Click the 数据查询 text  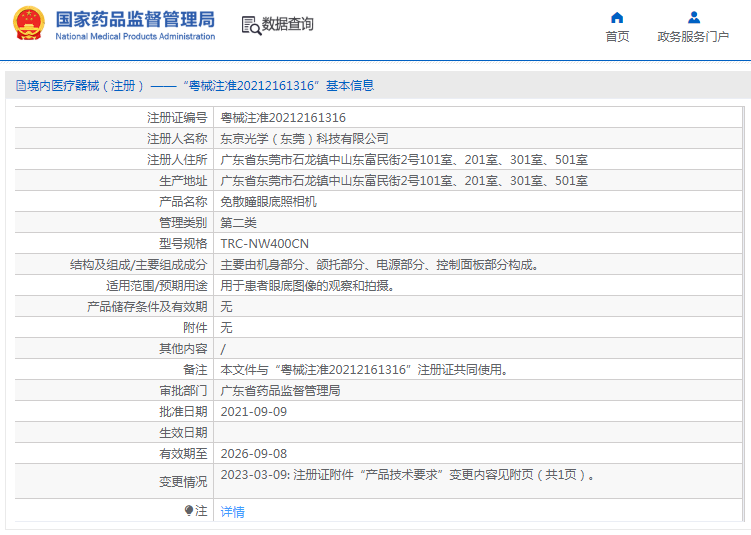point(287,24)
